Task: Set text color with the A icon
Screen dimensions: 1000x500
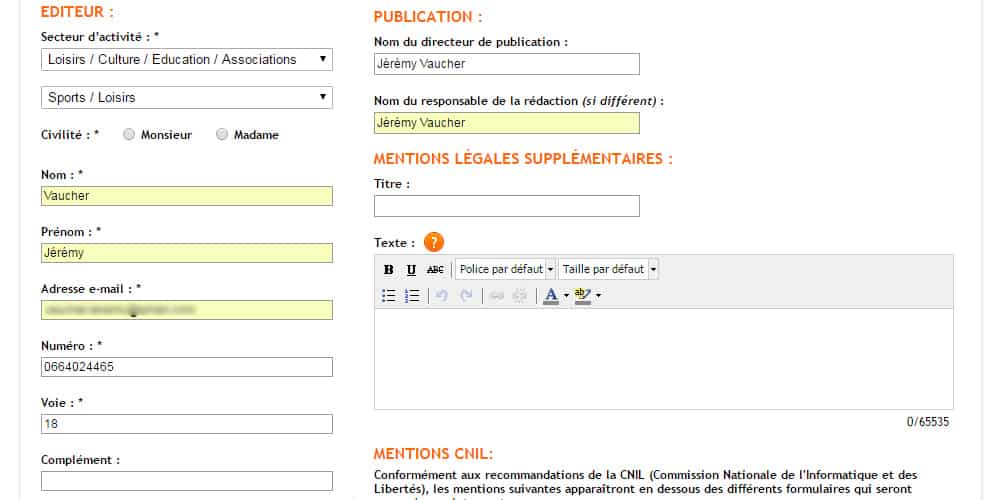Action: point(551,295)
